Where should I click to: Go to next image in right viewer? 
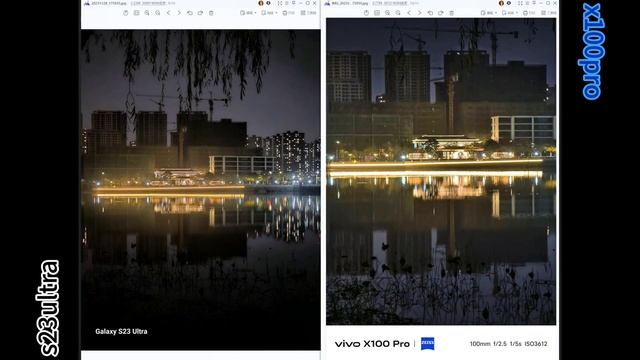click(420, 13)
